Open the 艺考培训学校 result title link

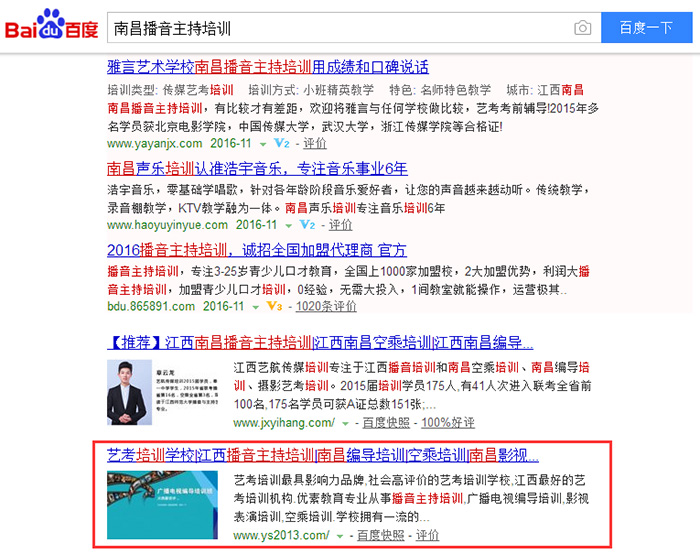[323, 455]
